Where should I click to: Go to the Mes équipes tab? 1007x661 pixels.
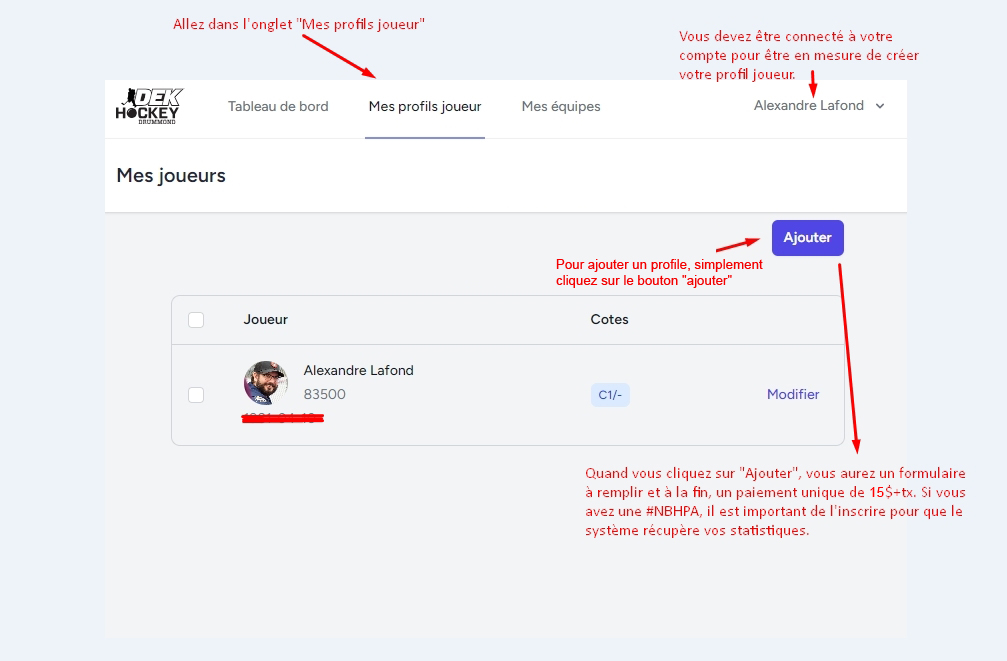point(561,107)
